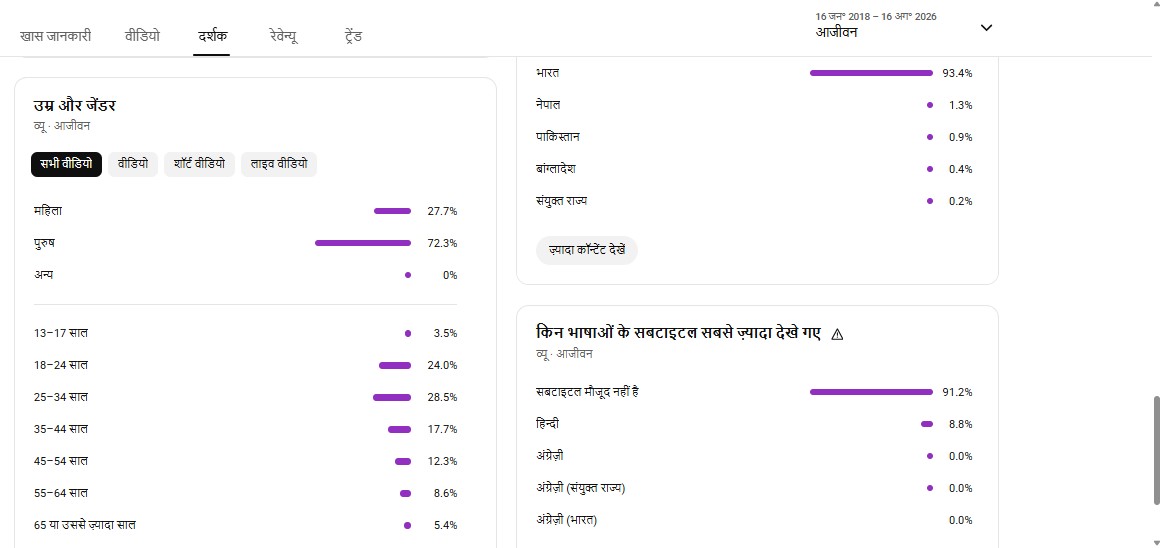Click the हिन्दी subtitle row

[x=754, y=424]
